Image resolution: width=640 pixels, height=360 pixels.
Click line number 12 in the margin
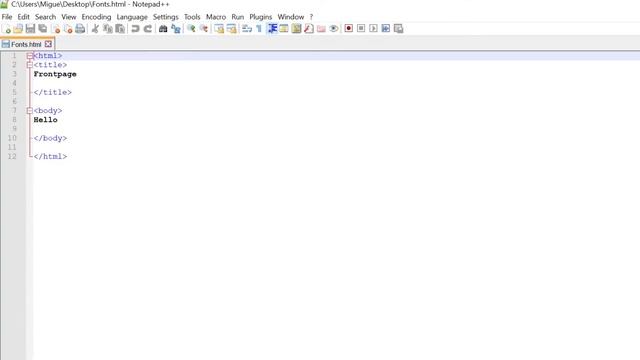pyautogui.click(x=12, y=157)
